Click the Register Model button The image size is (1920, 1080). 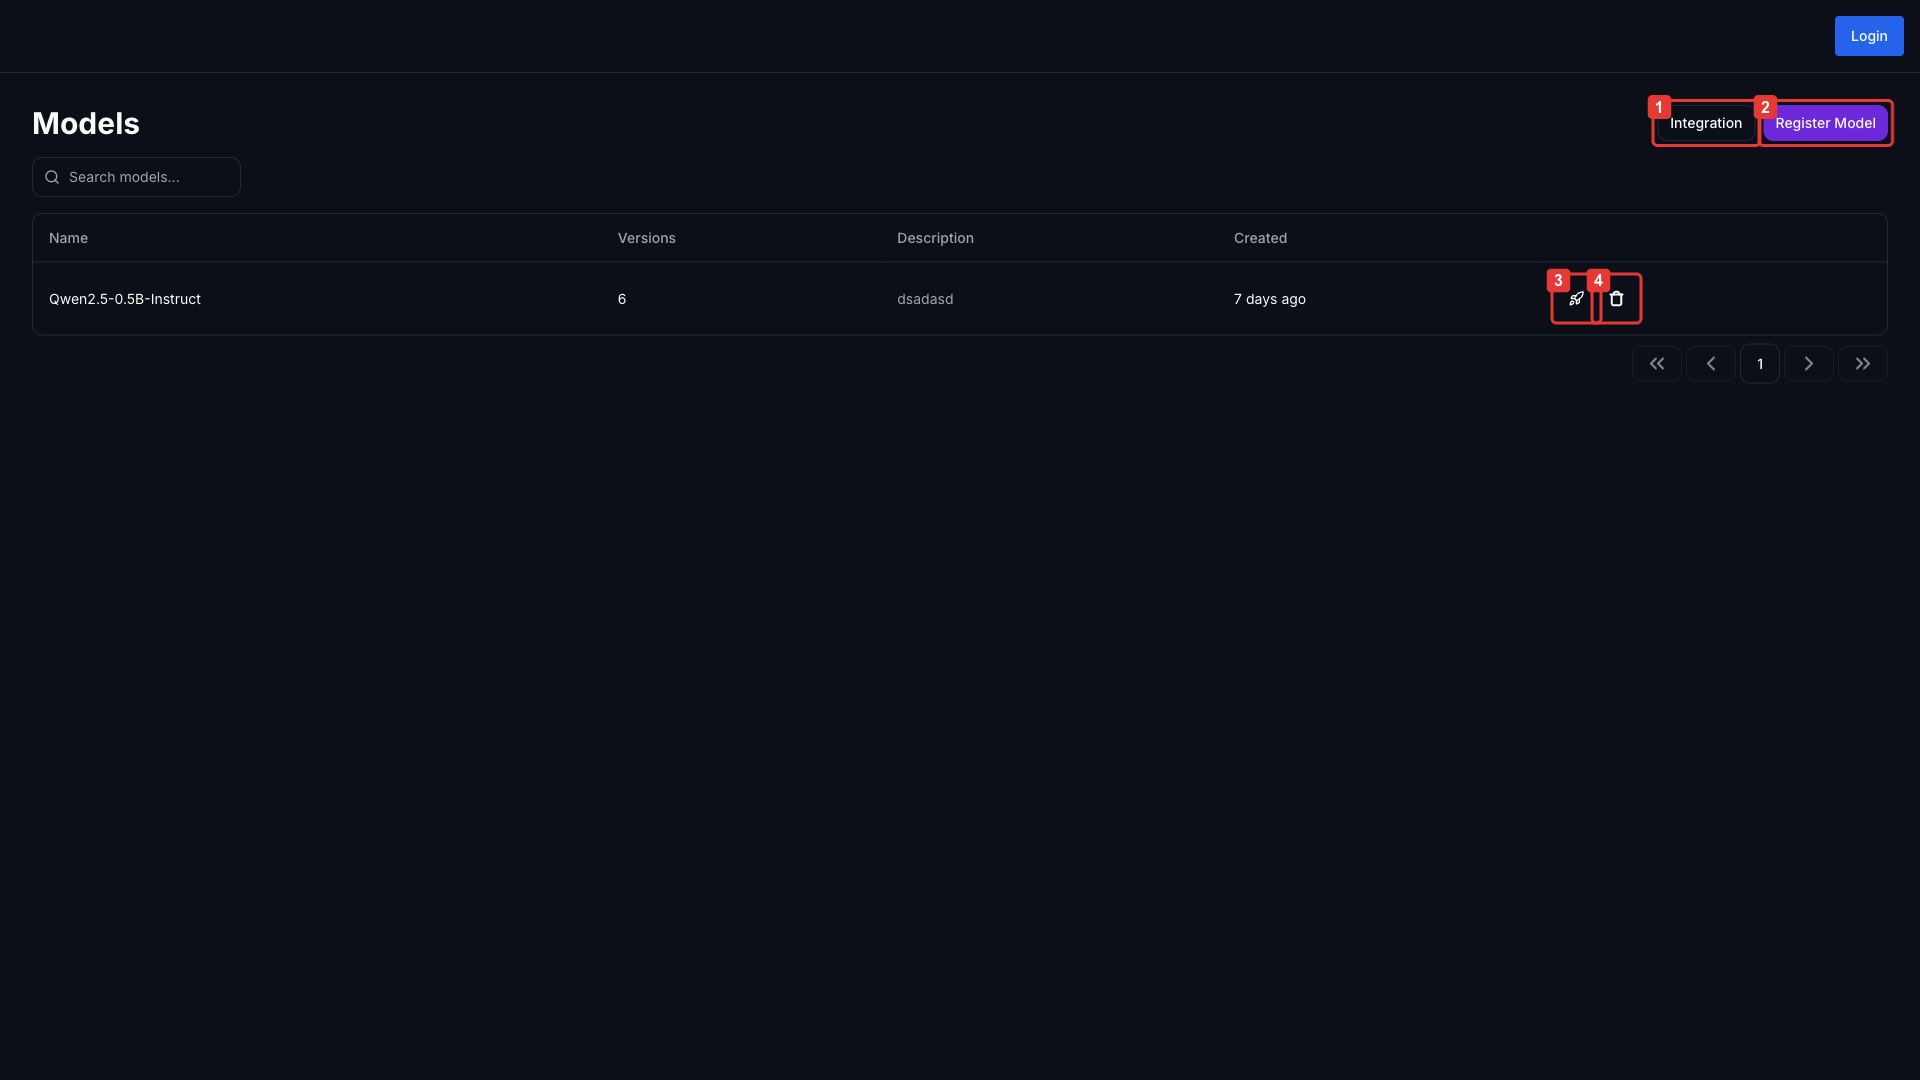click(x=1824, y=123)
